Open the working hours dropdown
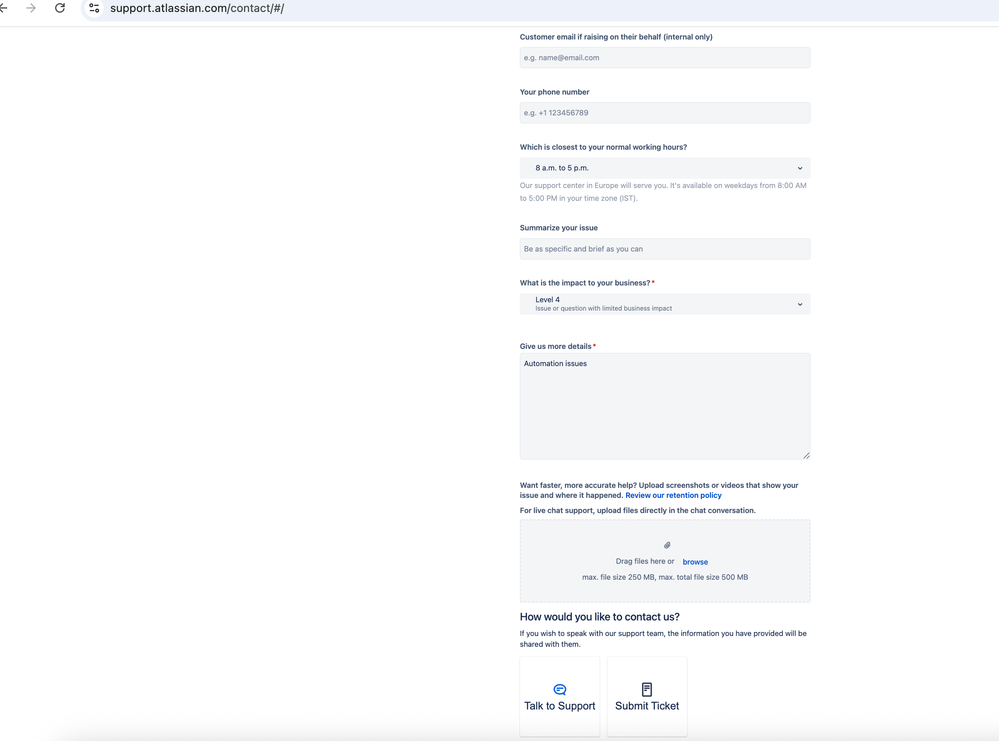 pyautogui.click(x=664, y=167)
